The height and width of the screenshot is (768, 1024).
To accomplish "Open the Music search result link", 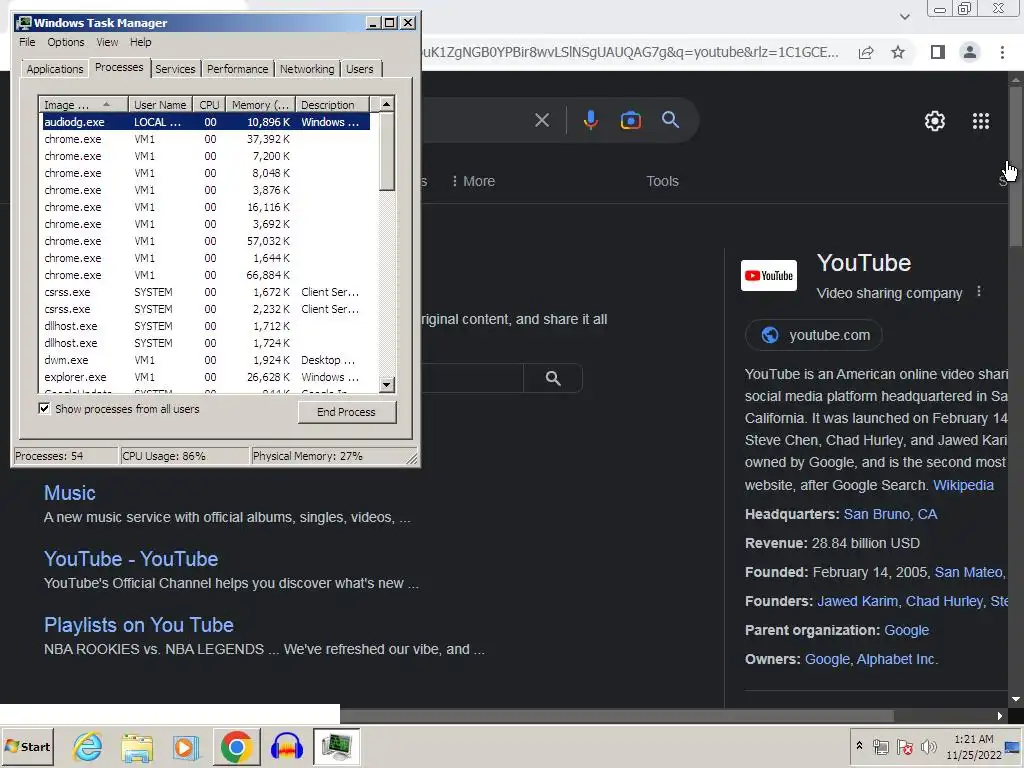I will tap(70, 493).
